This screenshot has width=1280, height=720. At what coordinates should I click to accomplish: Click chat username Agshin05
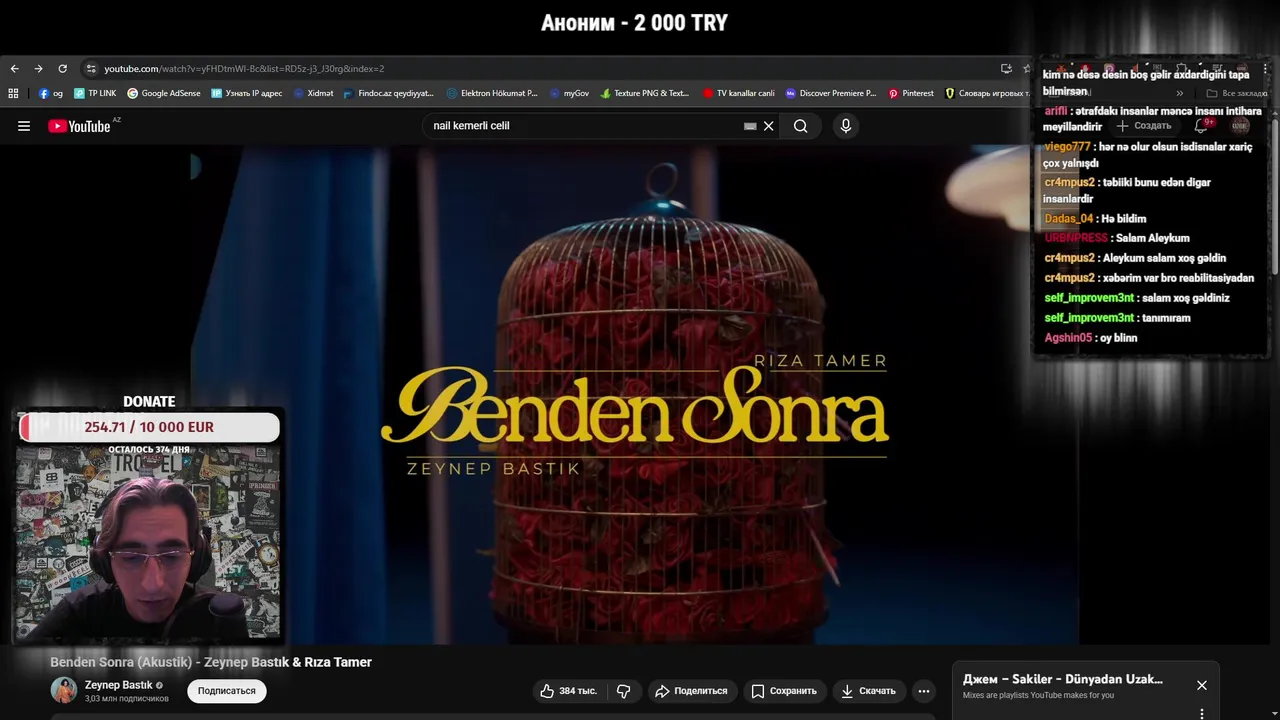point(1068,338)
